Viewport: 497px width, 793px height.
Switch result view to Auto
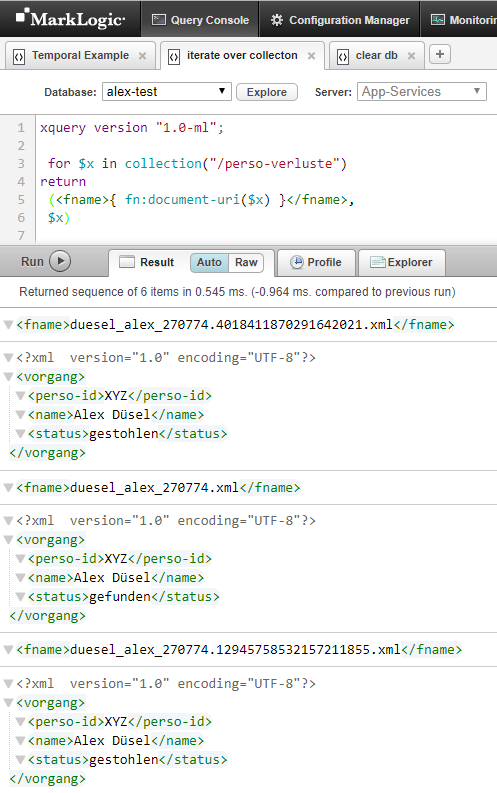pos(209,262)
